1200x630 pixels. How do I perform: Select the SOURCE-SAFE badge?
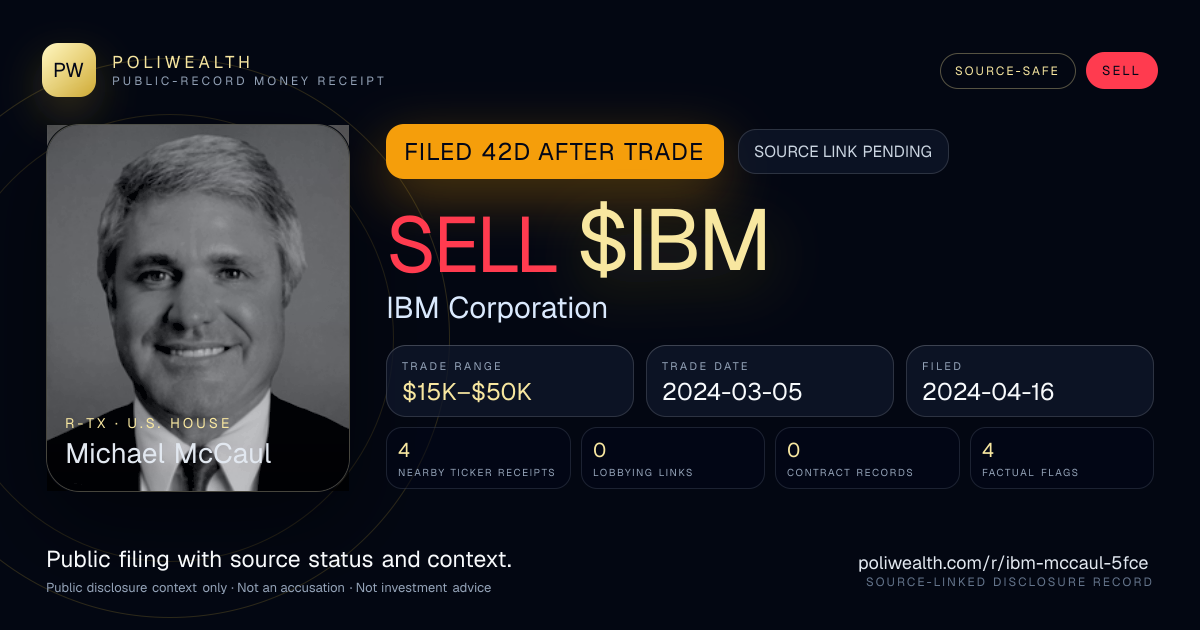click(x=1007, y=71)
